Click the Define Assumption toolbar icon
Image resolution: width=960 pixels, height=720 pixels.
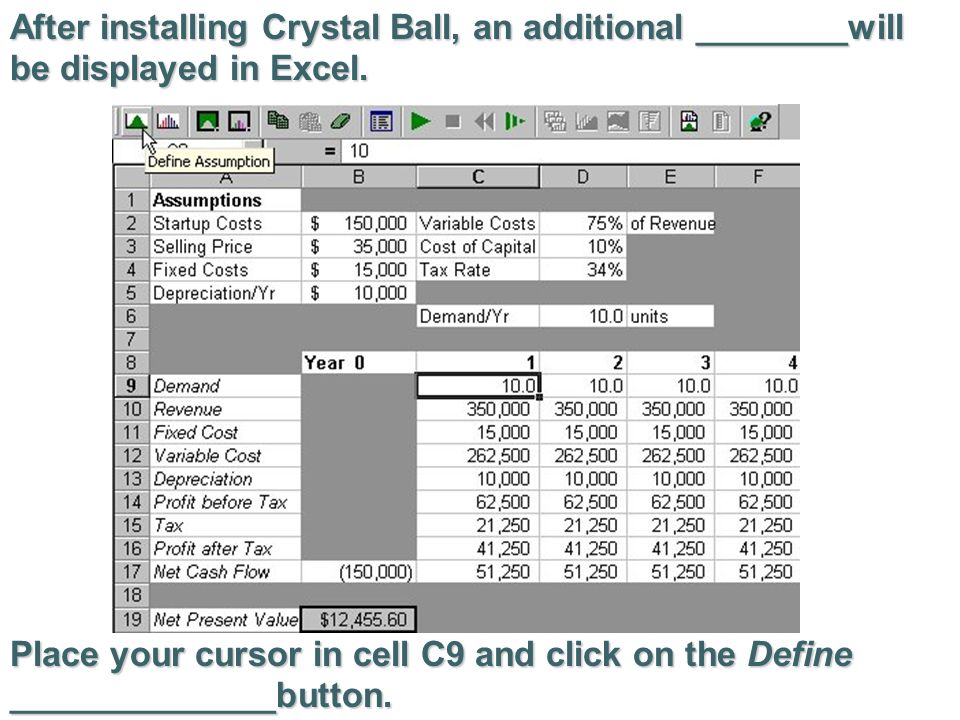[x=136, y=121]
